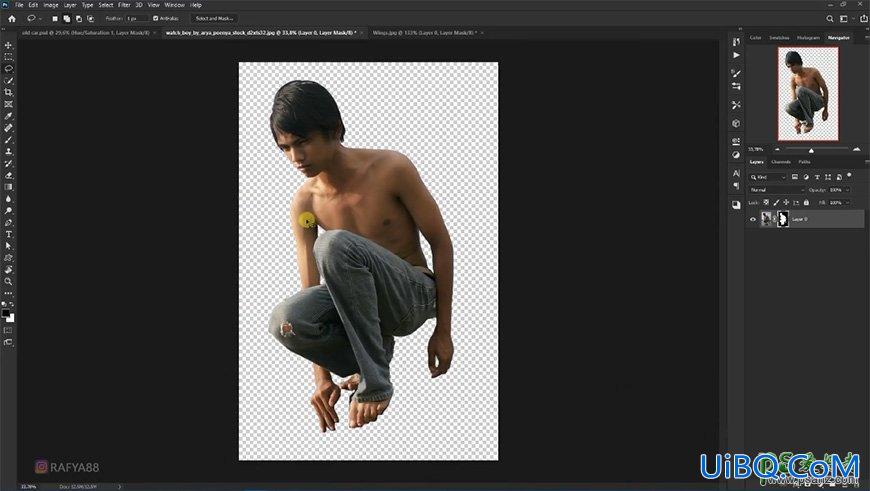
Task: Select the Lasso tool in left toolbar
Action: [8, 69]
